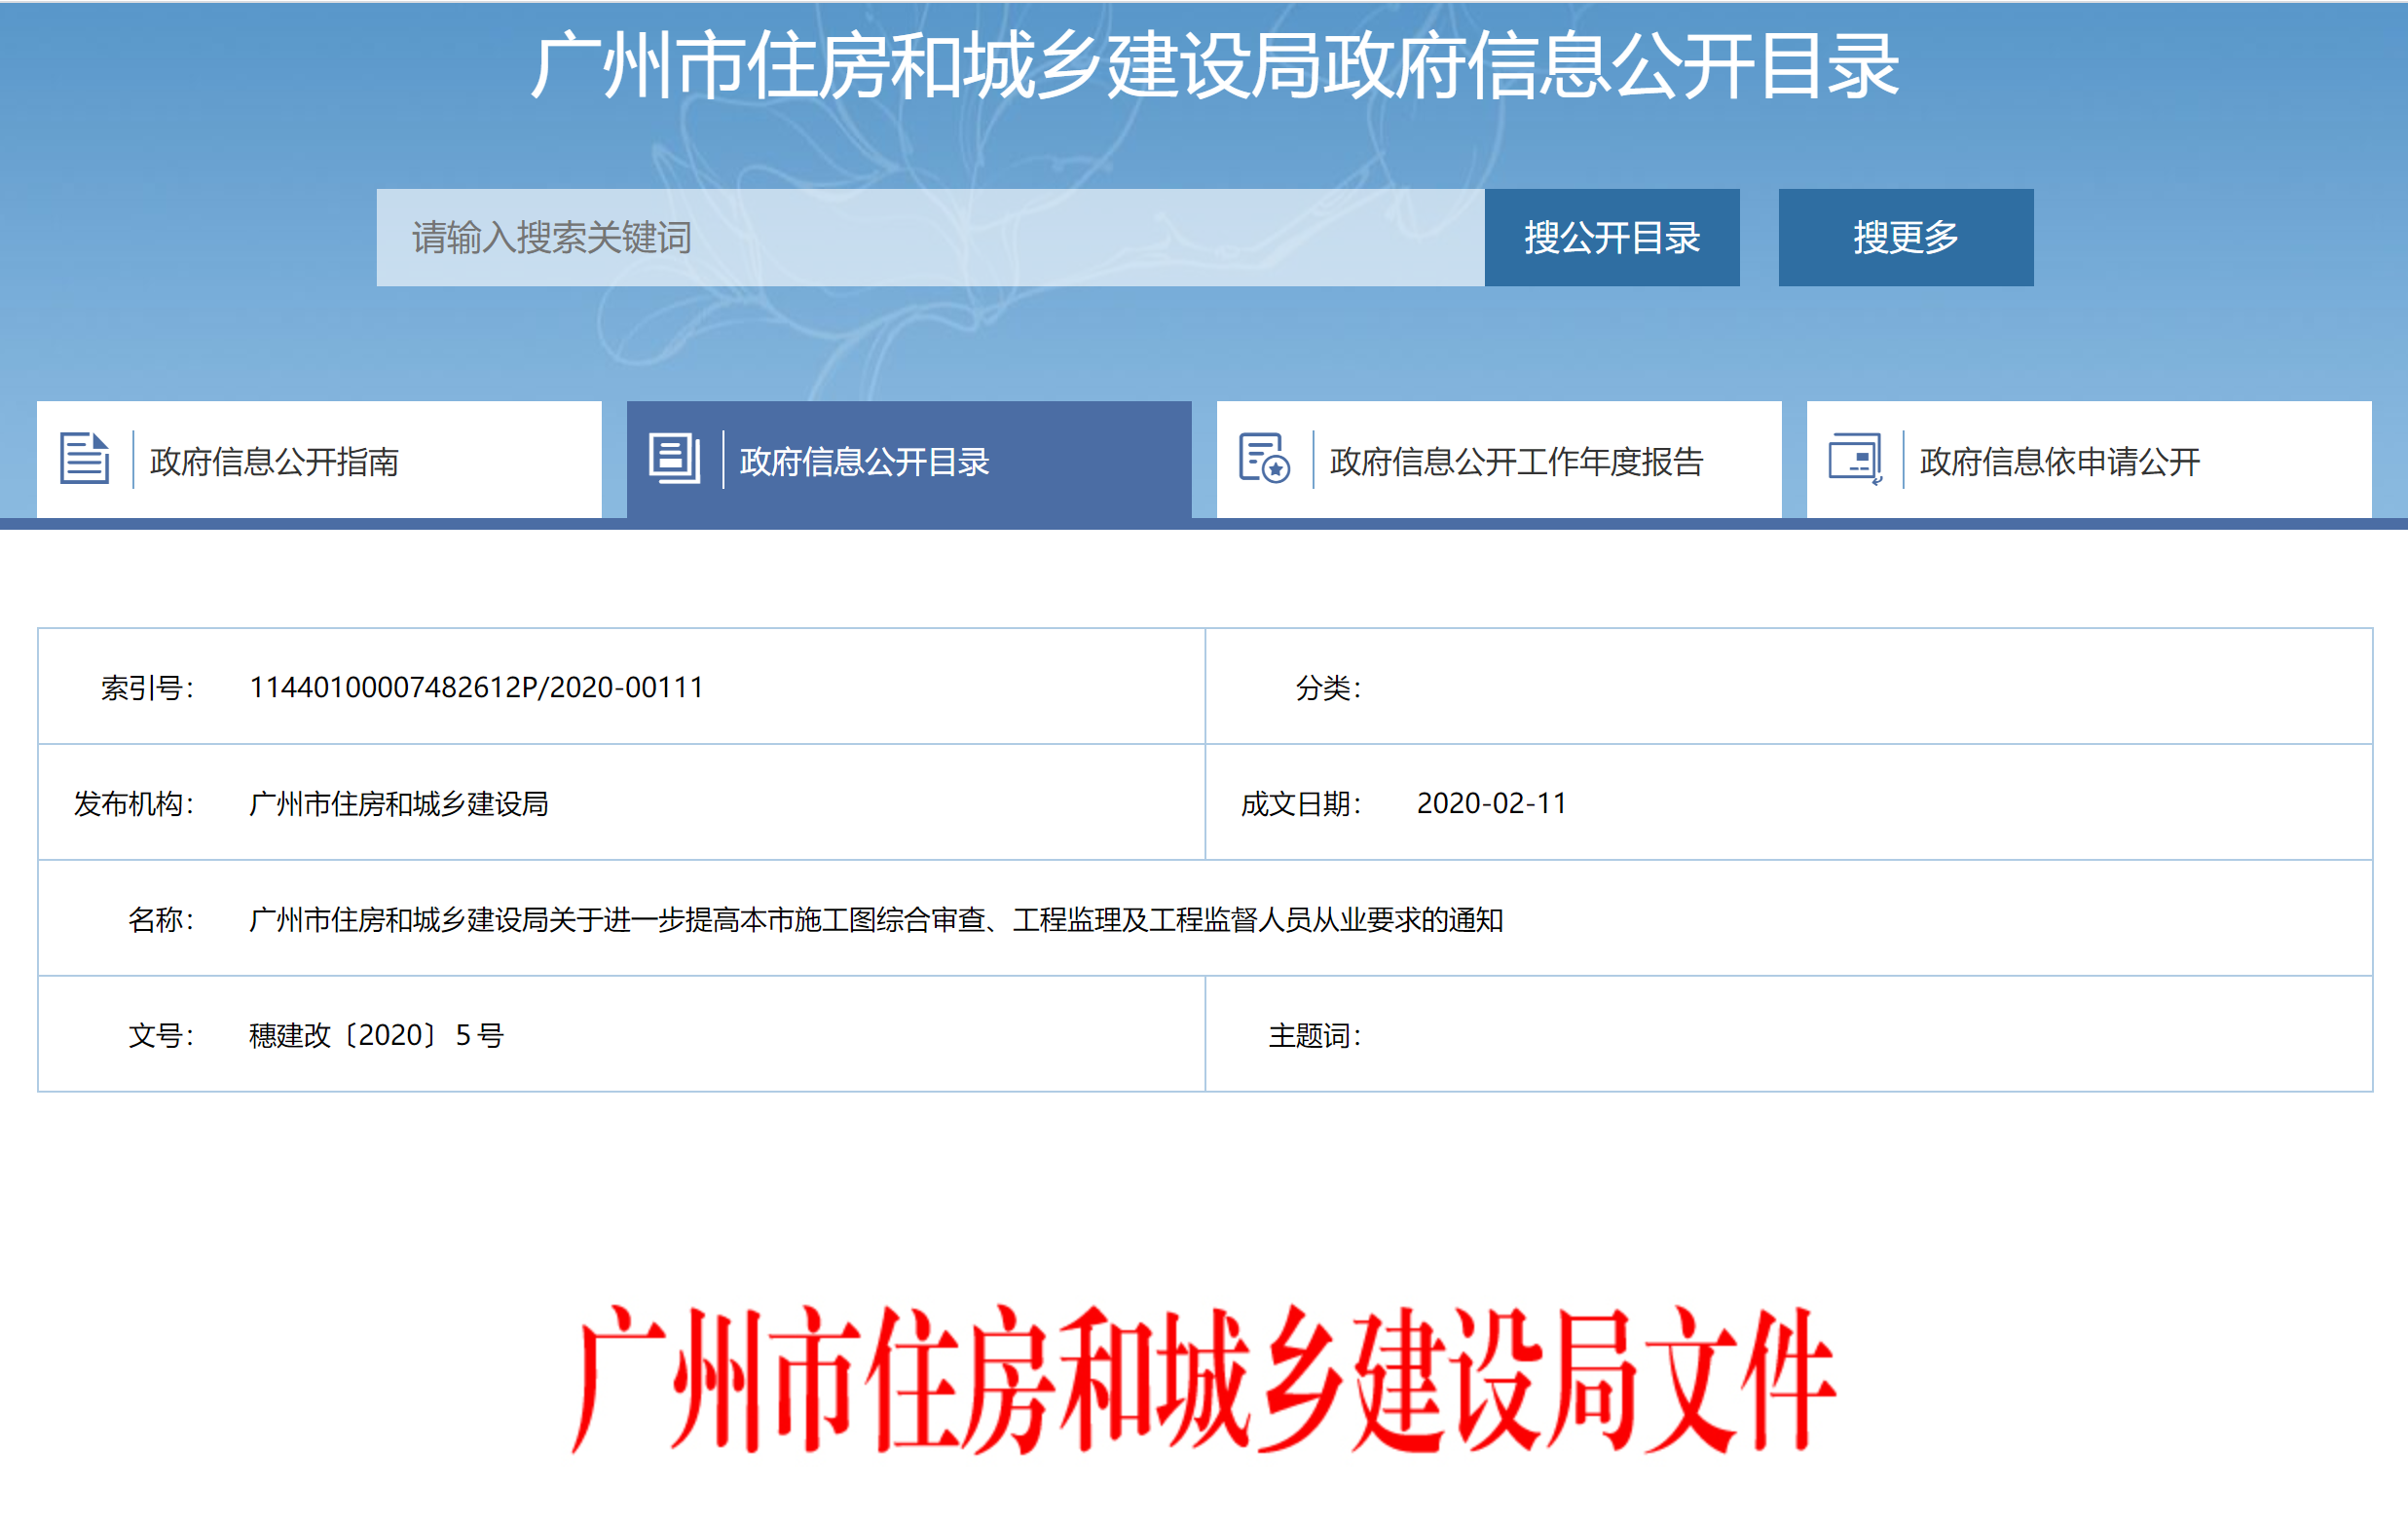Viewport: 2408px width, 1524px height.
Task: Click the report icon beside 工作年度报告
Action: pos(1264,459)
